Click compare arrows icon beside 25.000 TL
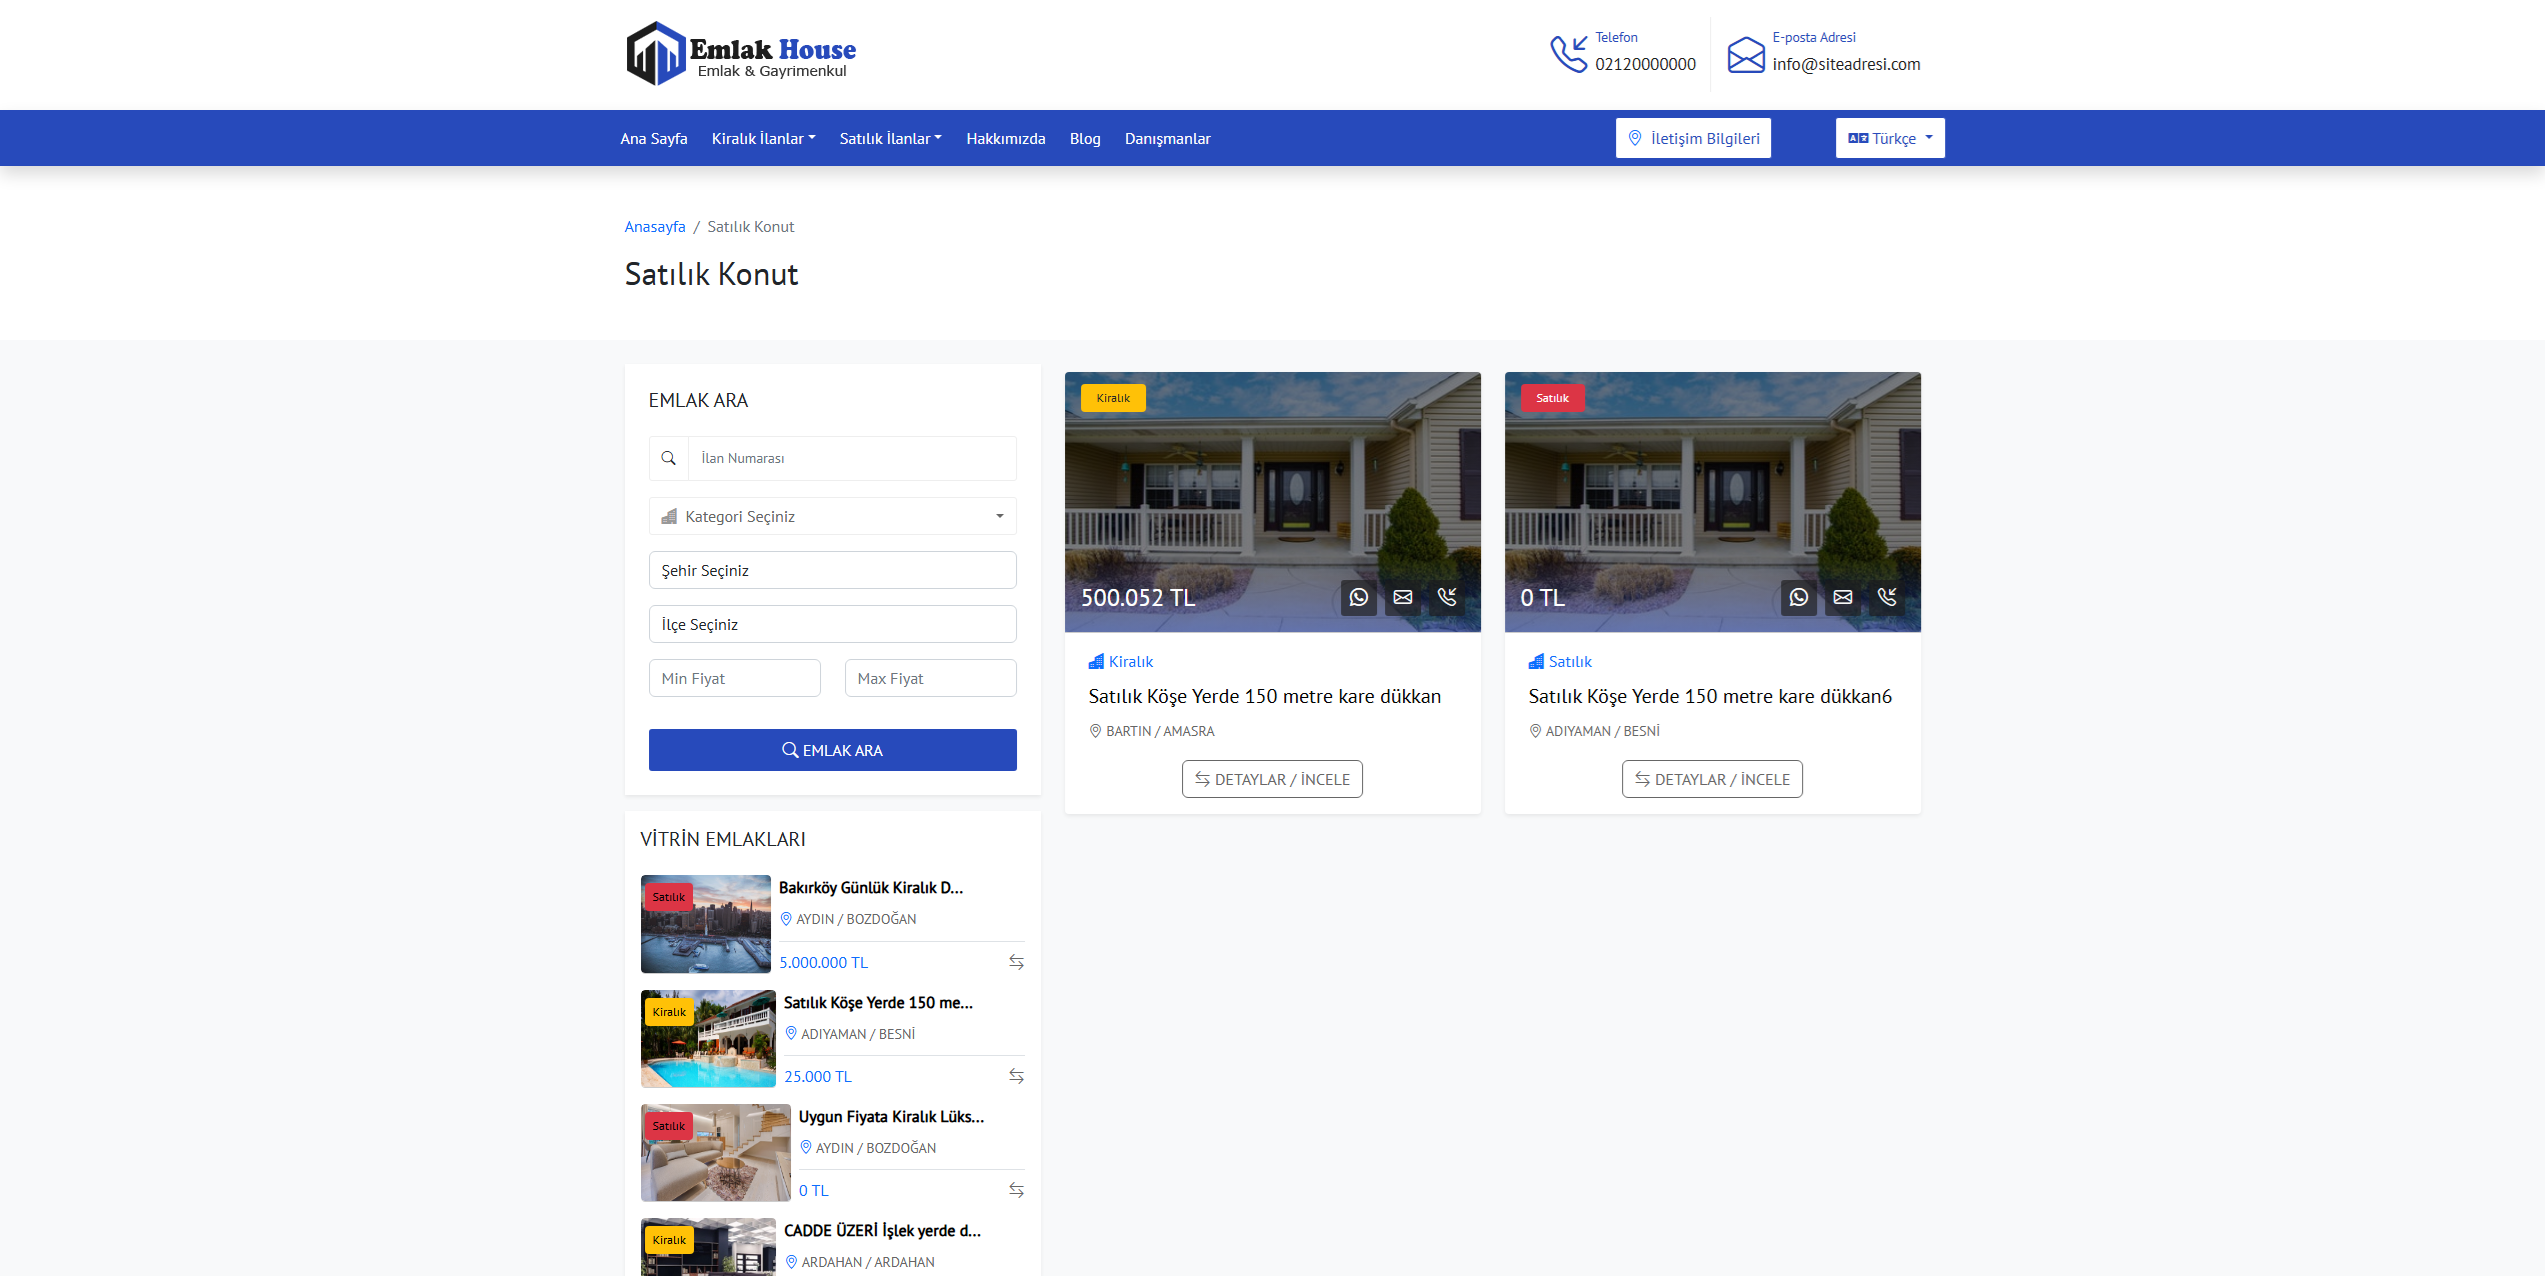Screen dimensions: 2545x1276 coord(1016,1076)
